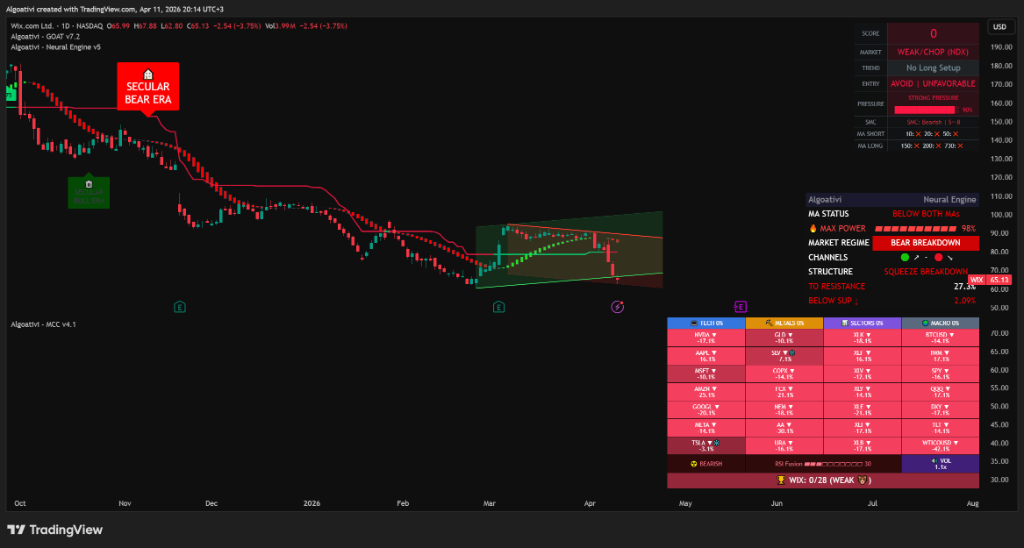Viewport: 1024px width, 548px height.
Task: Click the GLD -10.1% cell
Action: tap(784, 338)
